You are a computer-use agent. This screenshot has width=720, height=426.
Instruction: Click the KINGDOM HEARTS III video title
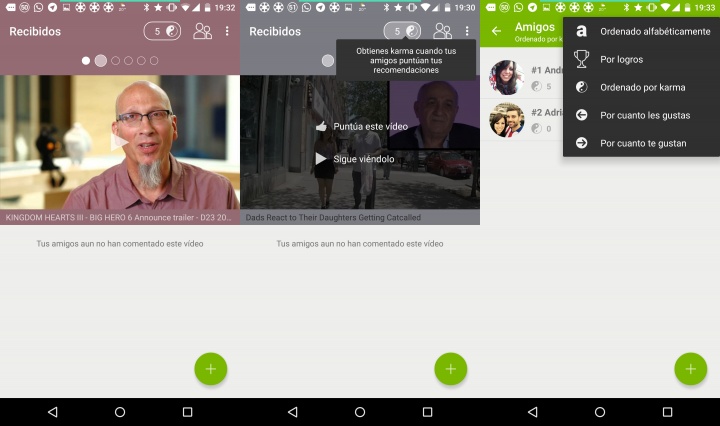(x=118, y=218)
